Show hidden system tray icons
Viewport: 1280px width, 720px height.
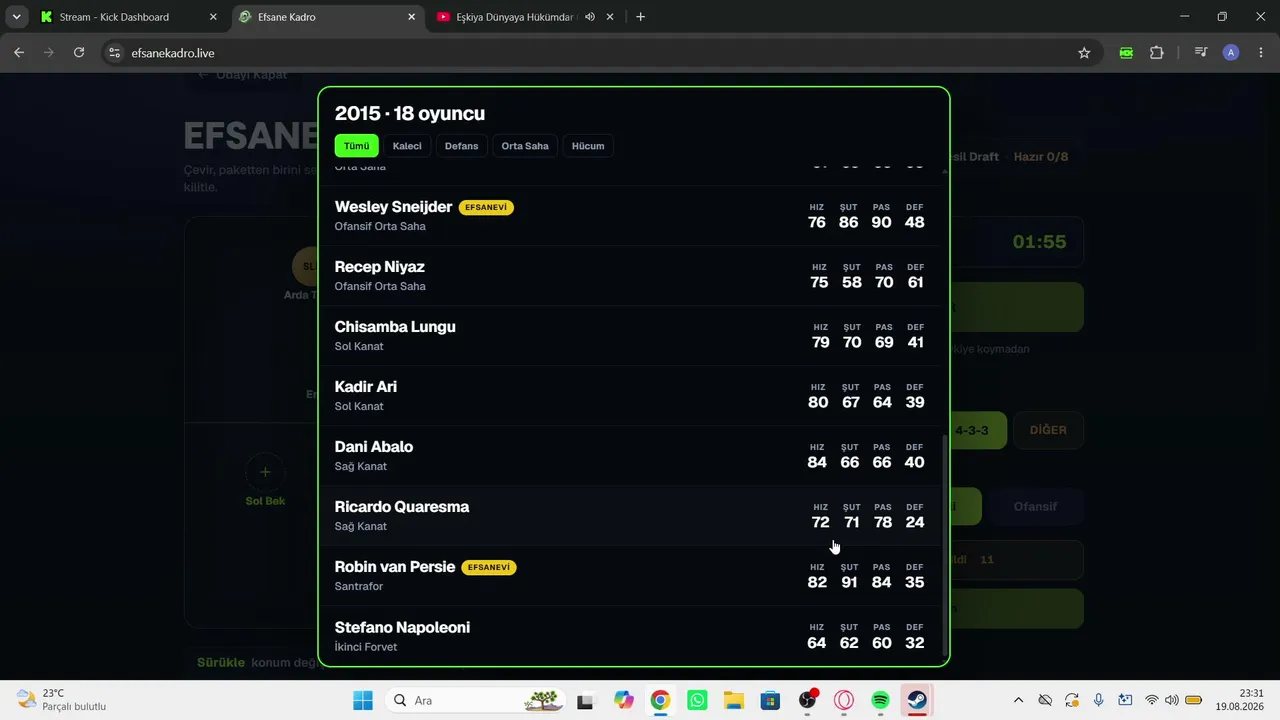(x=1018, y=700)
